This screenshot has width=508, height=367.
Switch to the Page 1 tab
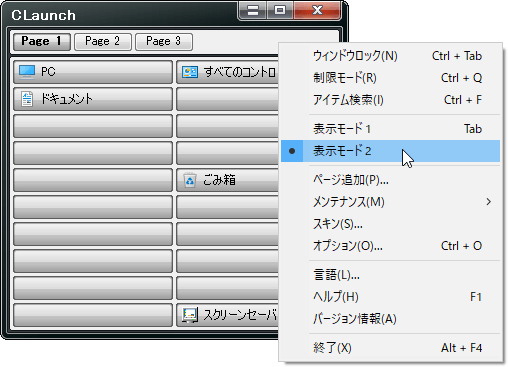42,42
